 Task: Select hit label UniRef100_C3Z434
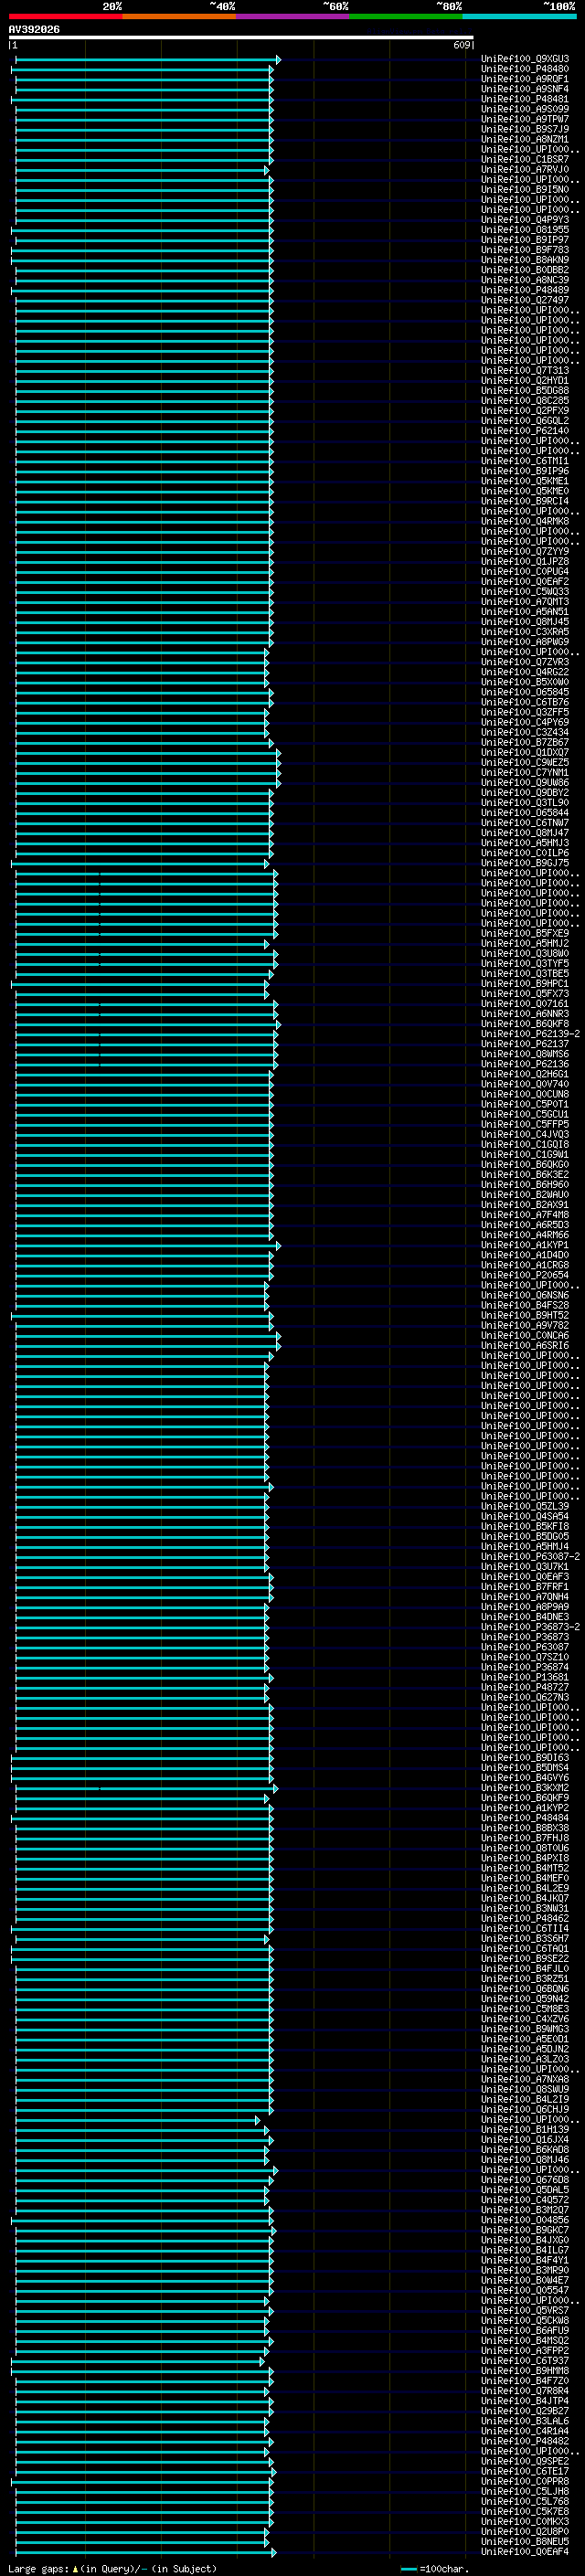tap(525, 733)
